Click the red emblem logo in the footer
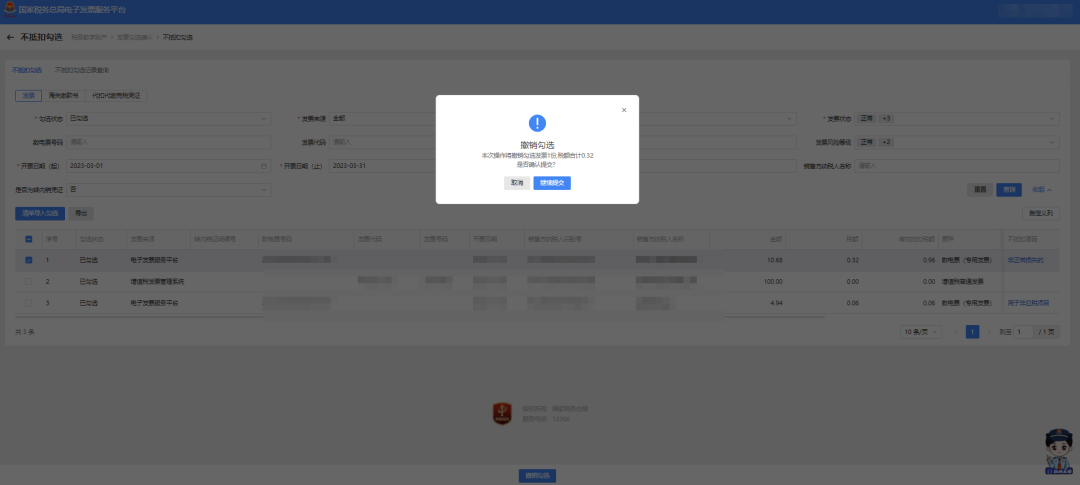 click(502, 413)
